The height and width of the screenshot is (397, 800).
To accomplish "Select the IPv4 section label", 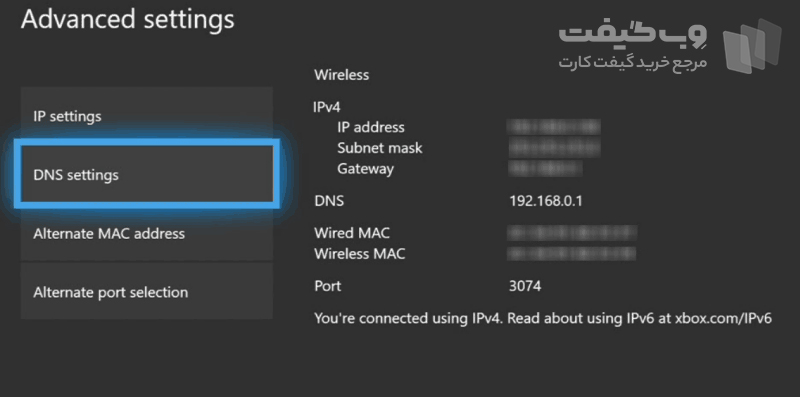I will point(327,107).
